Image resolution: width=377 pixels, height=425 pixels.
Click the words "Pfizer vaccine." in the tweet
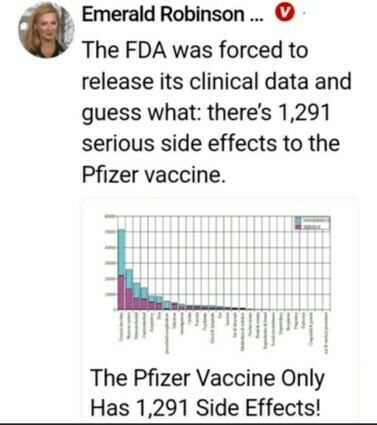point(154,174)
